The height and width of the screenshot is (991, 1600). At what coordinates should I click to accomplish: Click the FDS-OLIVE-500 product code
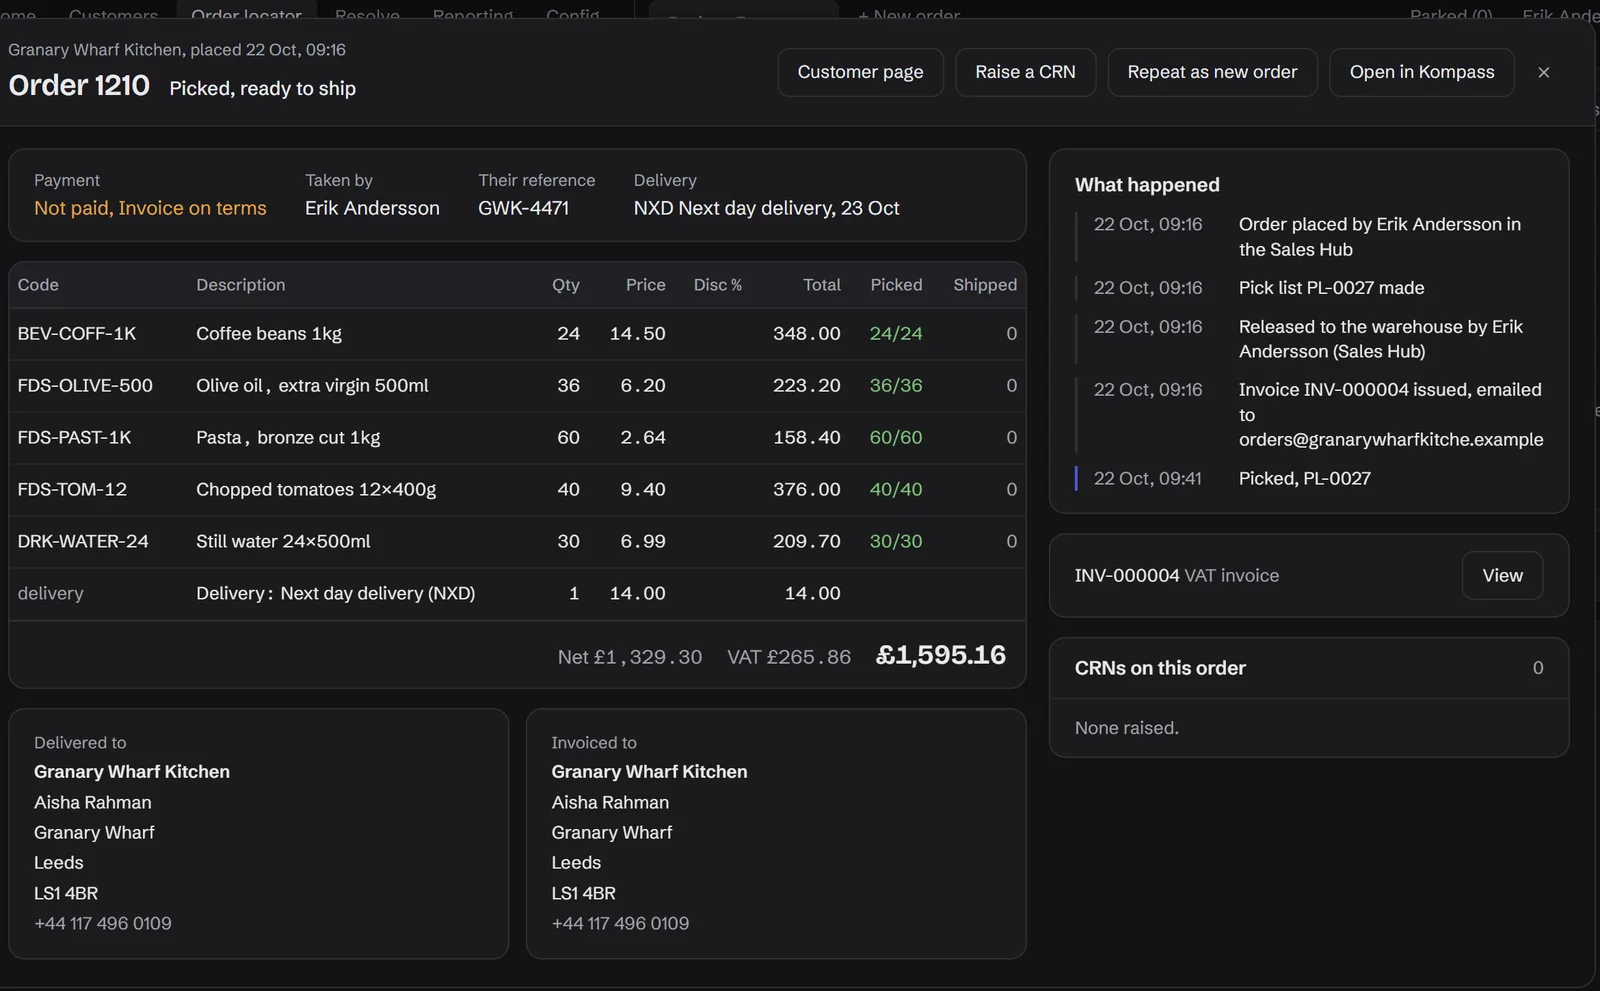click(85, 385)
